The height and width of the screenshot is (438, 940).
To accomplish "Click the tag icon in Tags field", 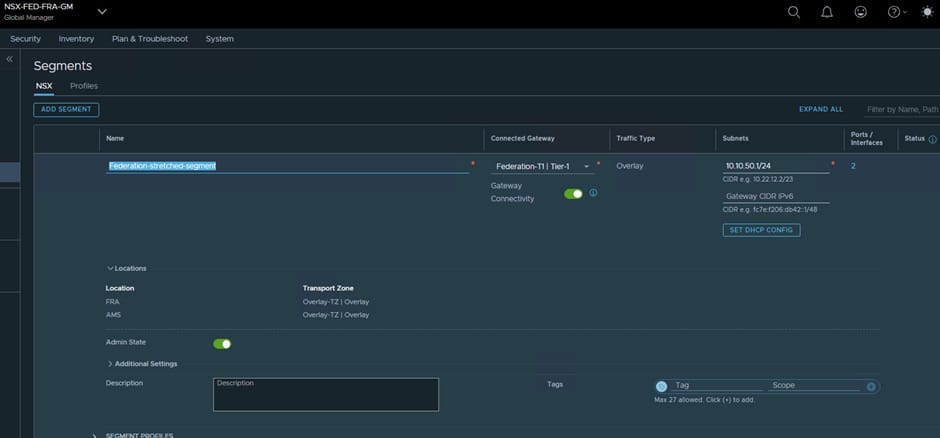I will [x=661, y=386].
